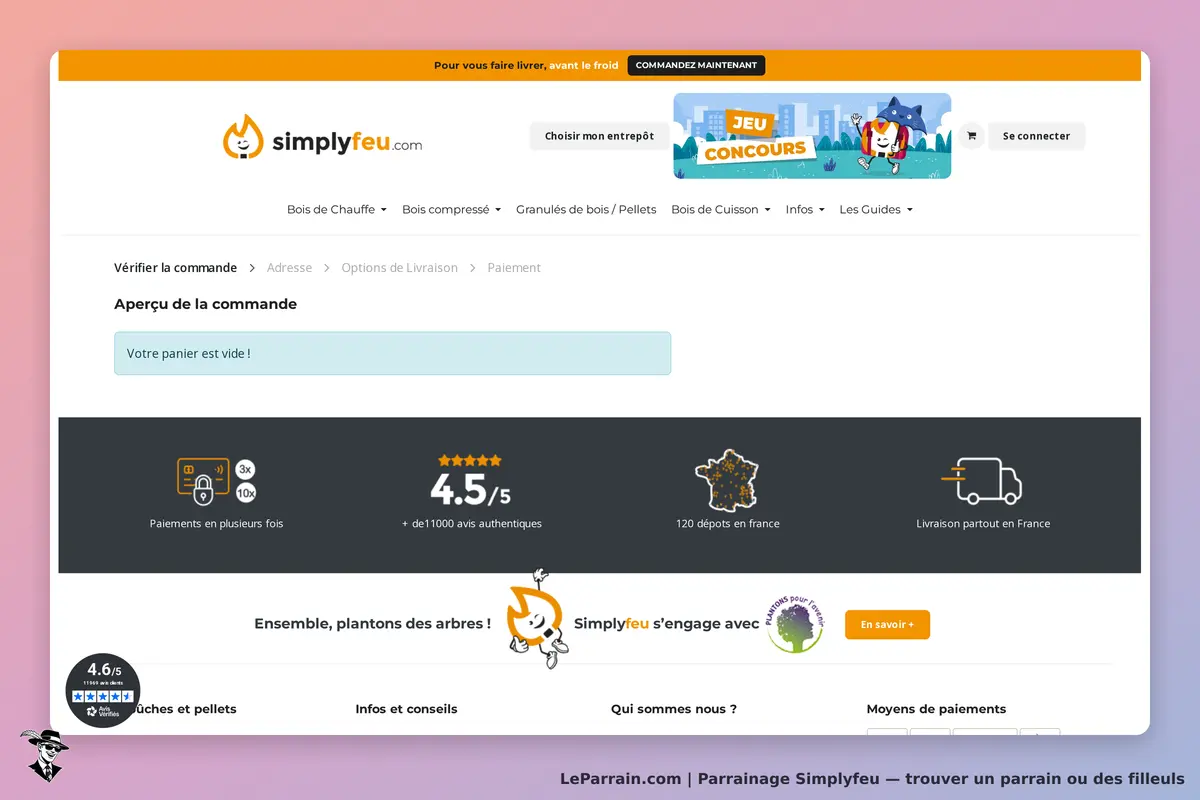Click Qui sommes nous ? footer heading
This screenshot has height=800, width=1200.
(x=674, y=709)
